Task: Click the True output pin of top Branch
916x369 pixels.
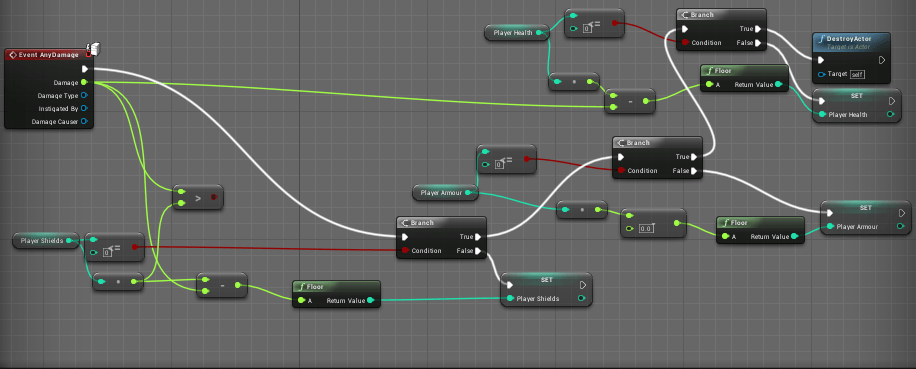Action: [758, 29]
